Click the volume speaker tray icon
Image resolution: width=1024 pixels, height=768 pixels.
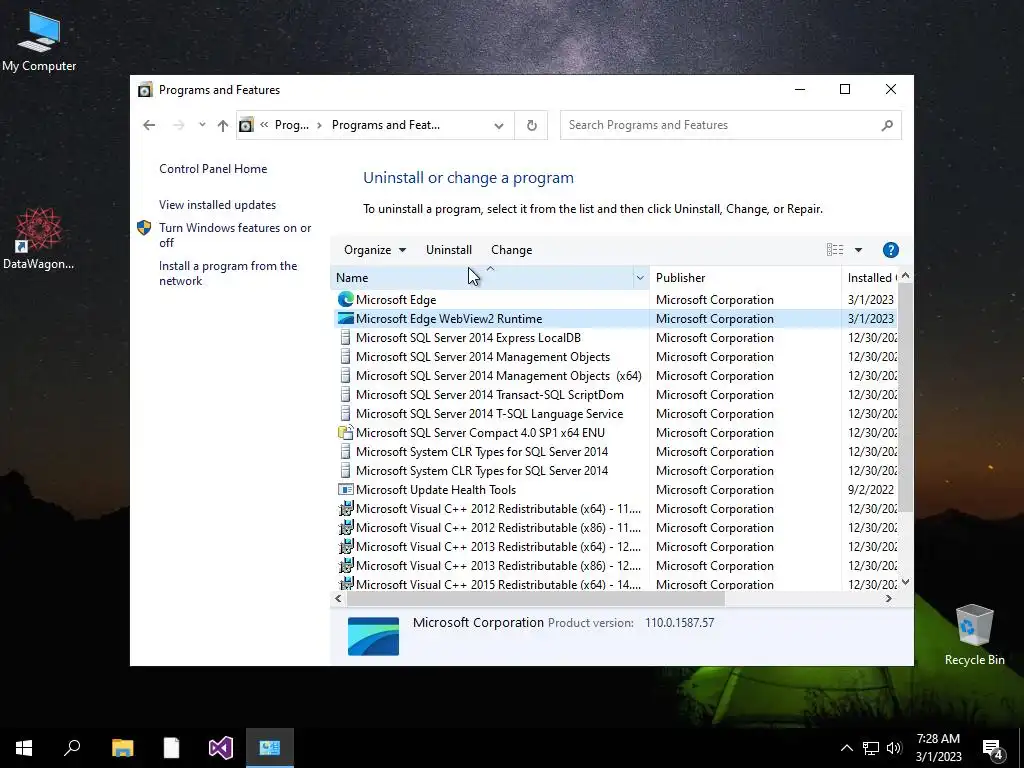point(894,748)
